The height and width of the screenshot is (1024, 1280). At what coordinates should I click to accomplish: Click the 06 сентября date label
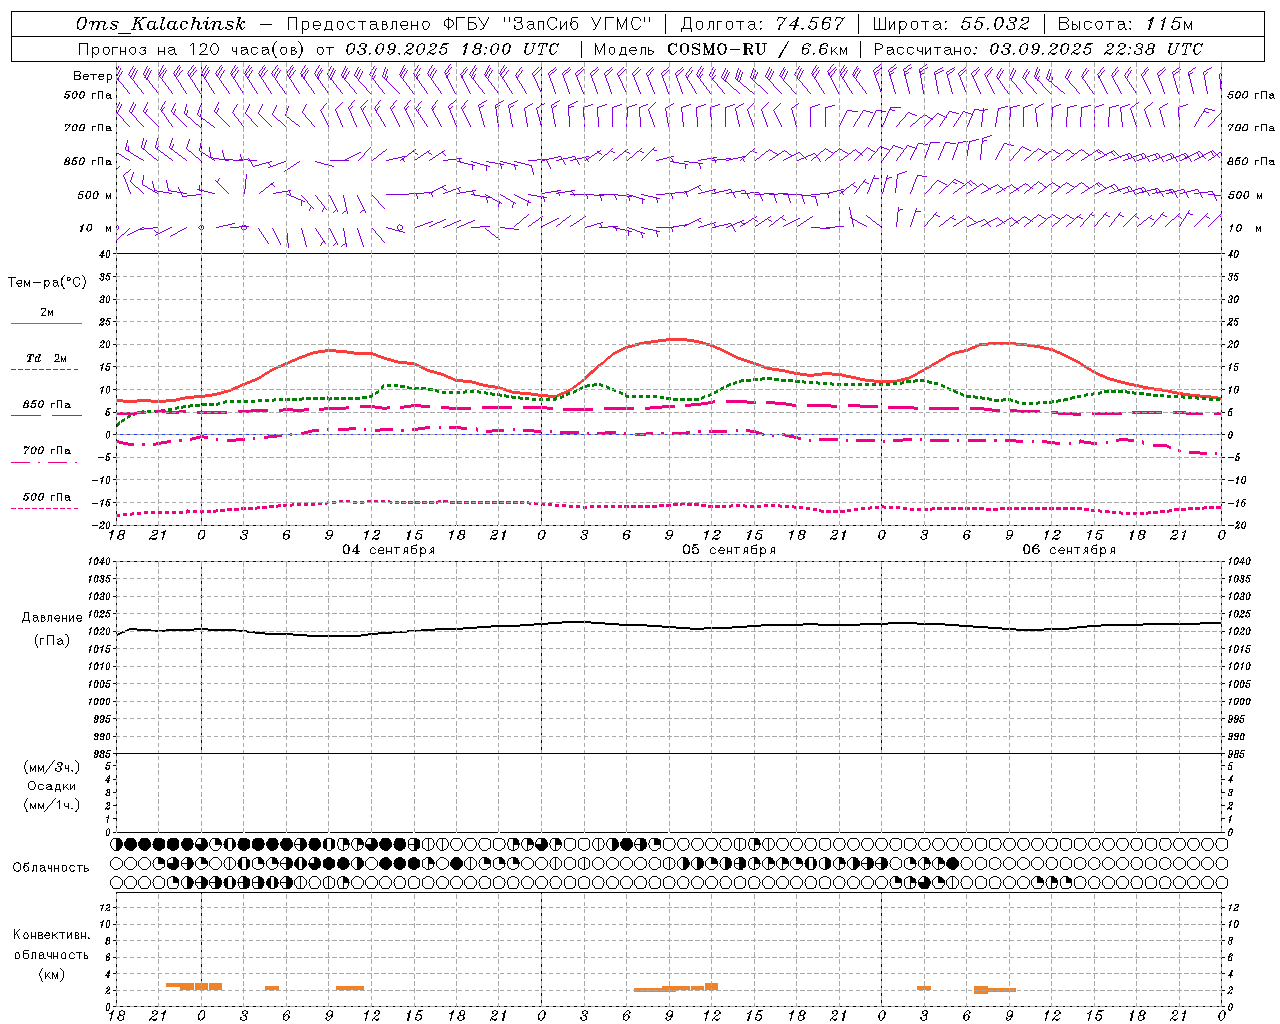coord(1069,549)
